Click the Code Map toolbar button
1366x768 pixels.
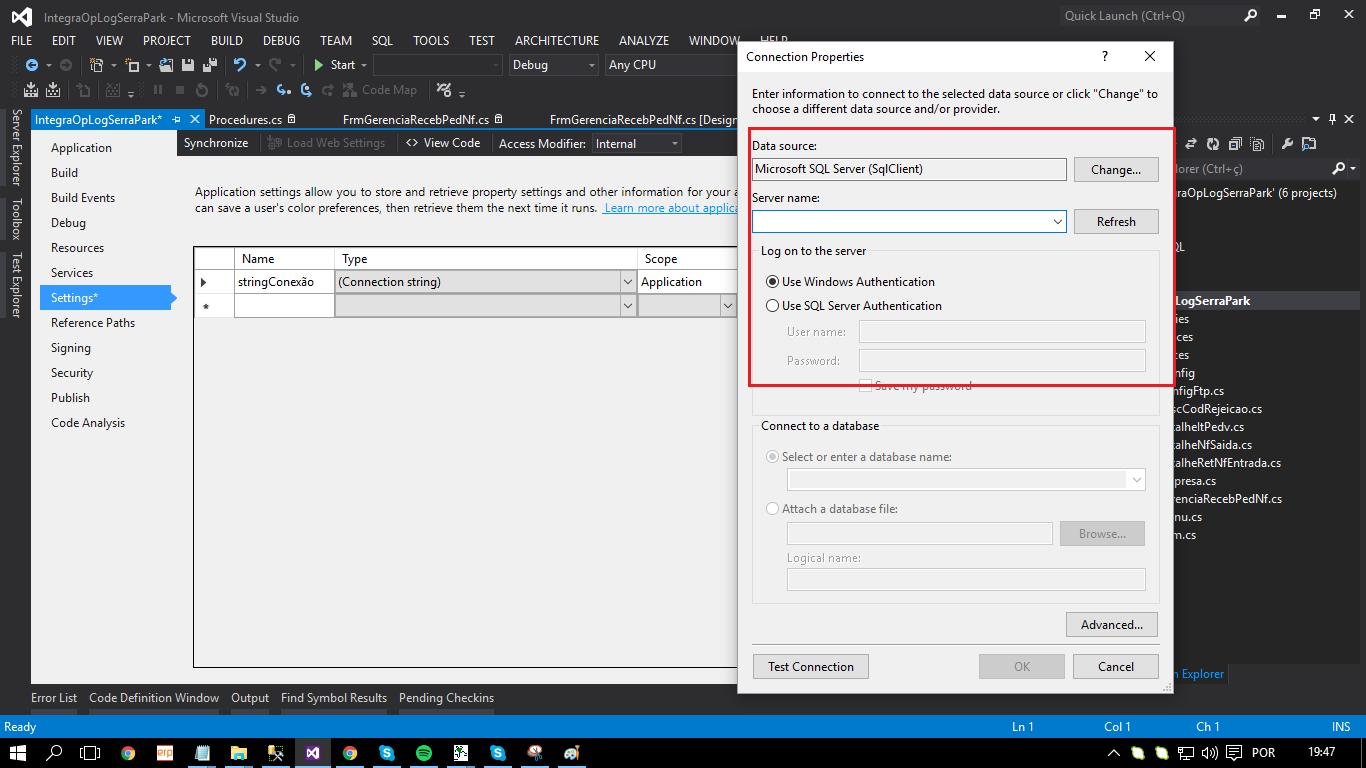pos(379,90)
